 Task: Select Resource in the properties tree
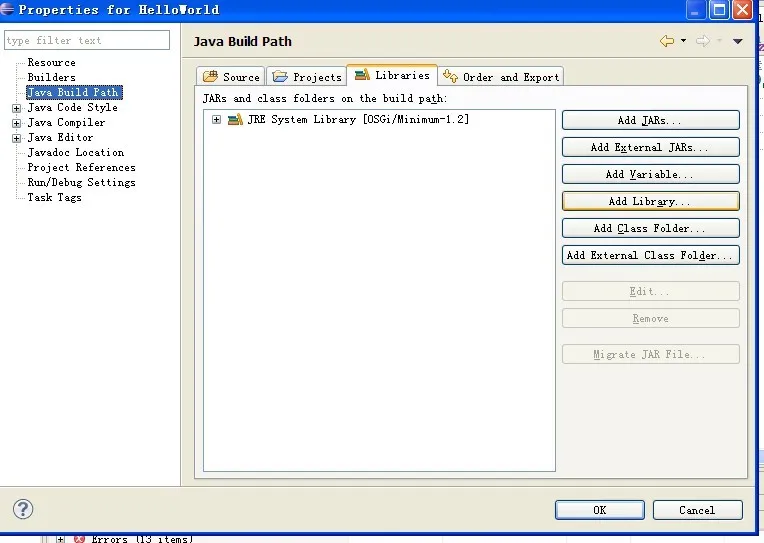click(x=51, y=62)
